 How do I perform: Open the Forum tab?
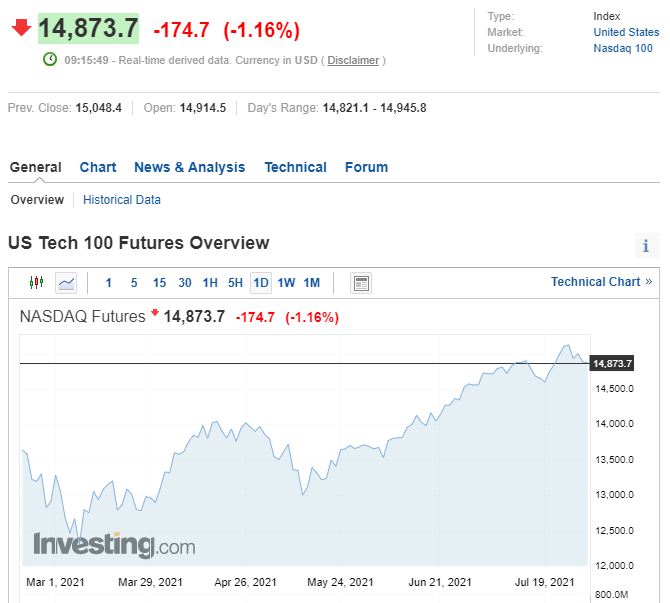click(x=366, y=167)
